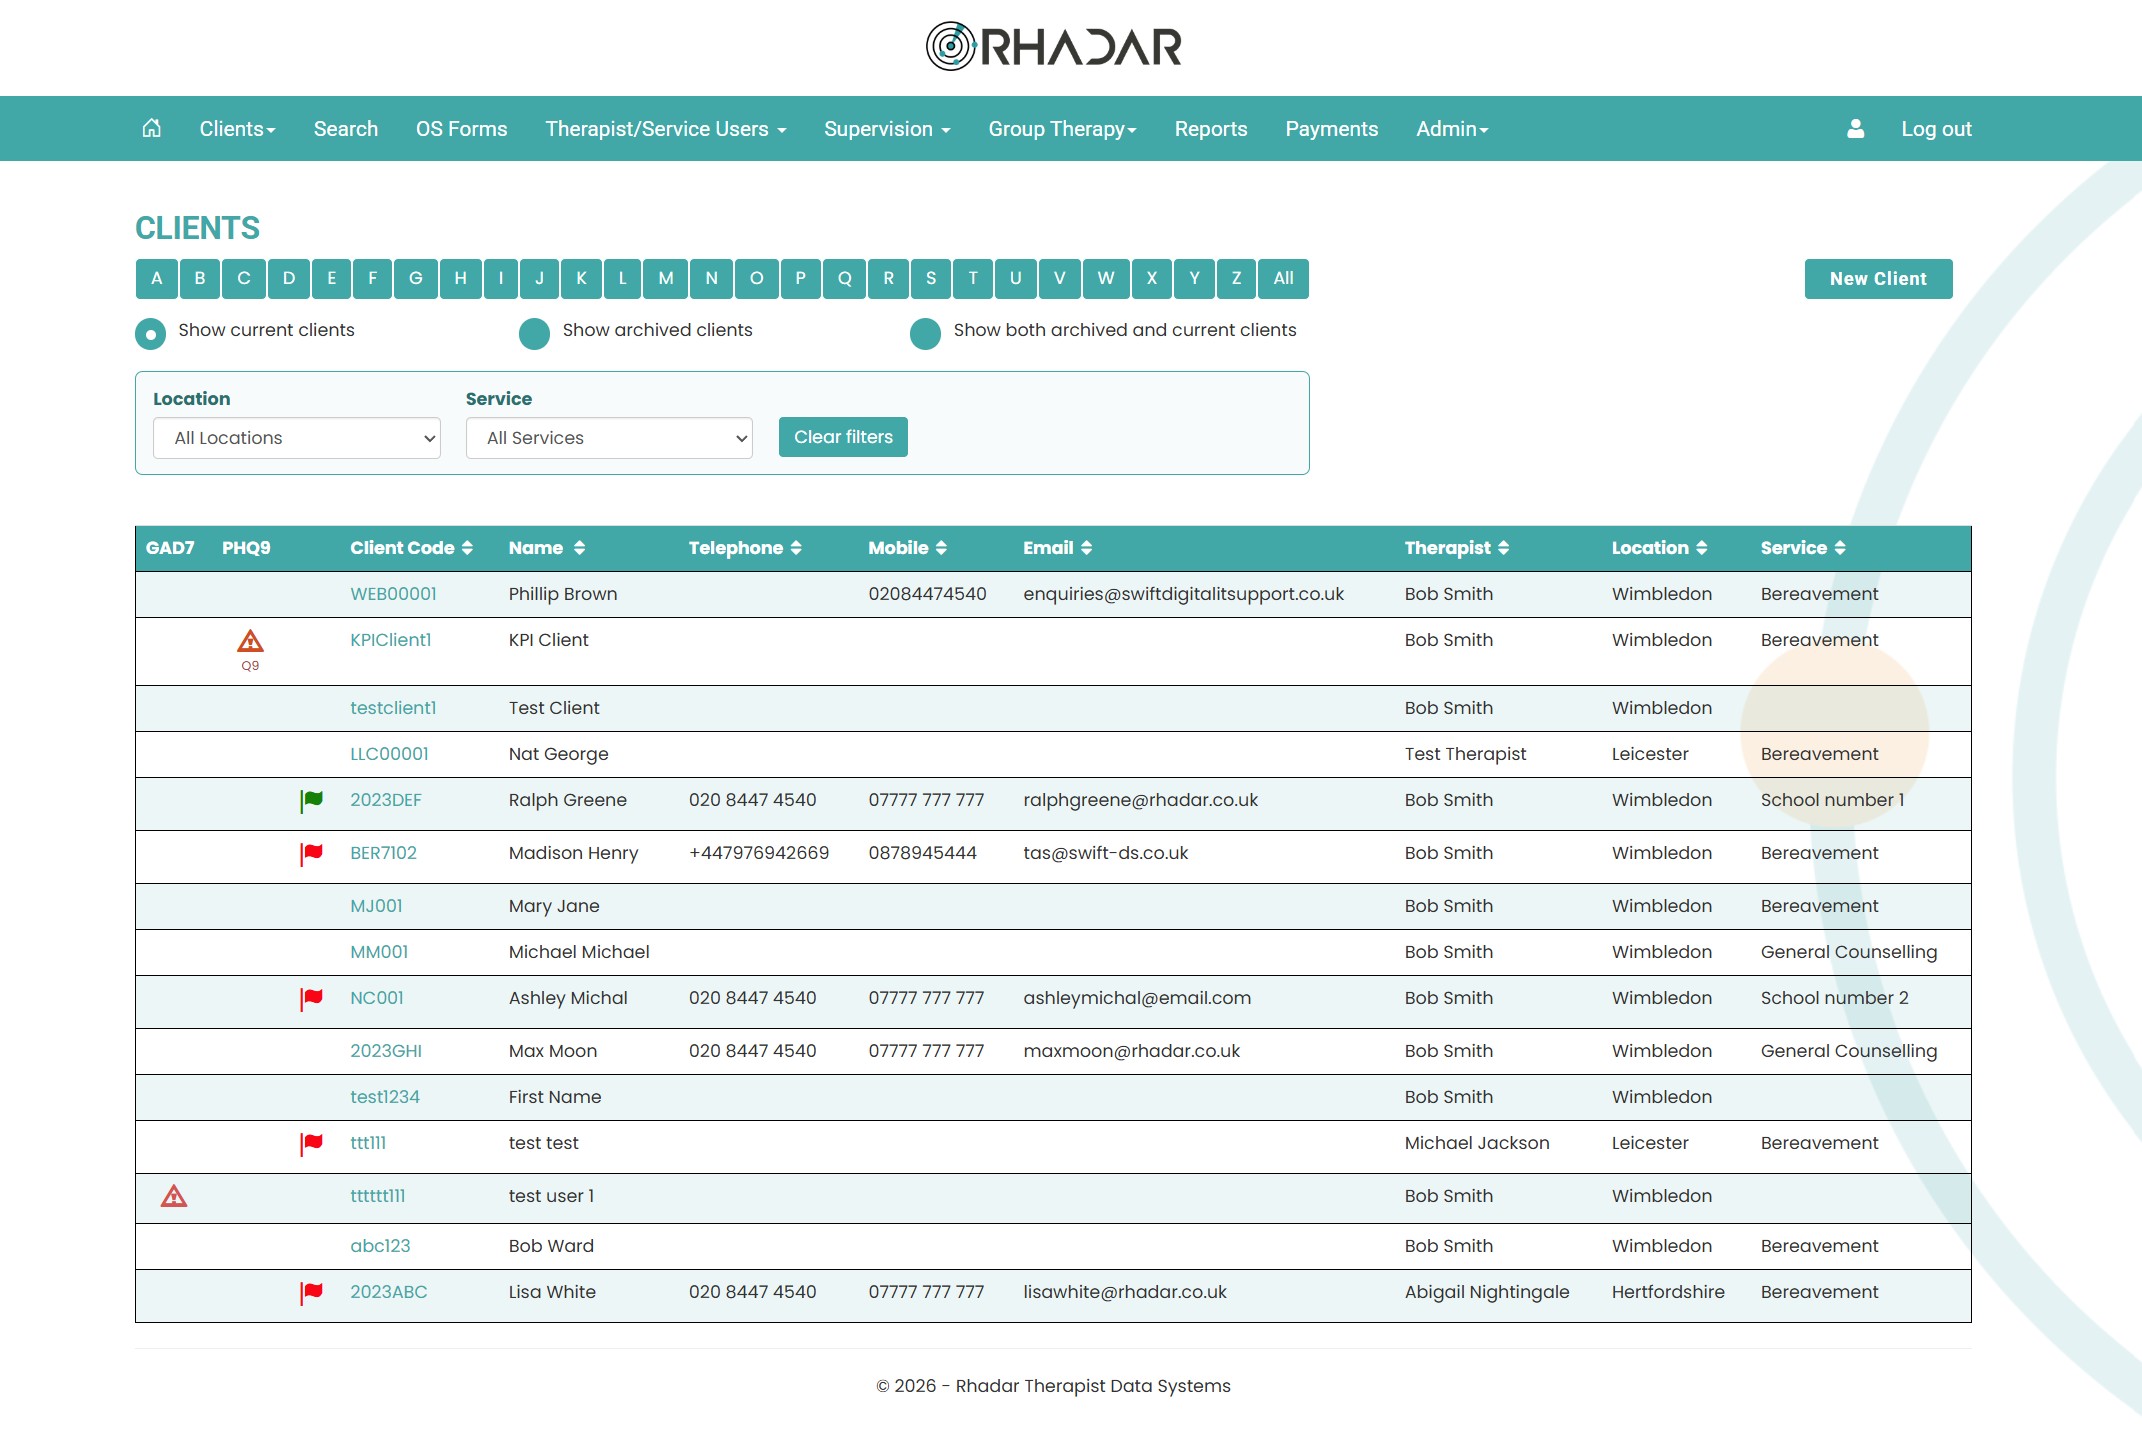This screenshot has height=1451, width=2142.
Task: Open client MJ001
Action: (x=376, y=906)
